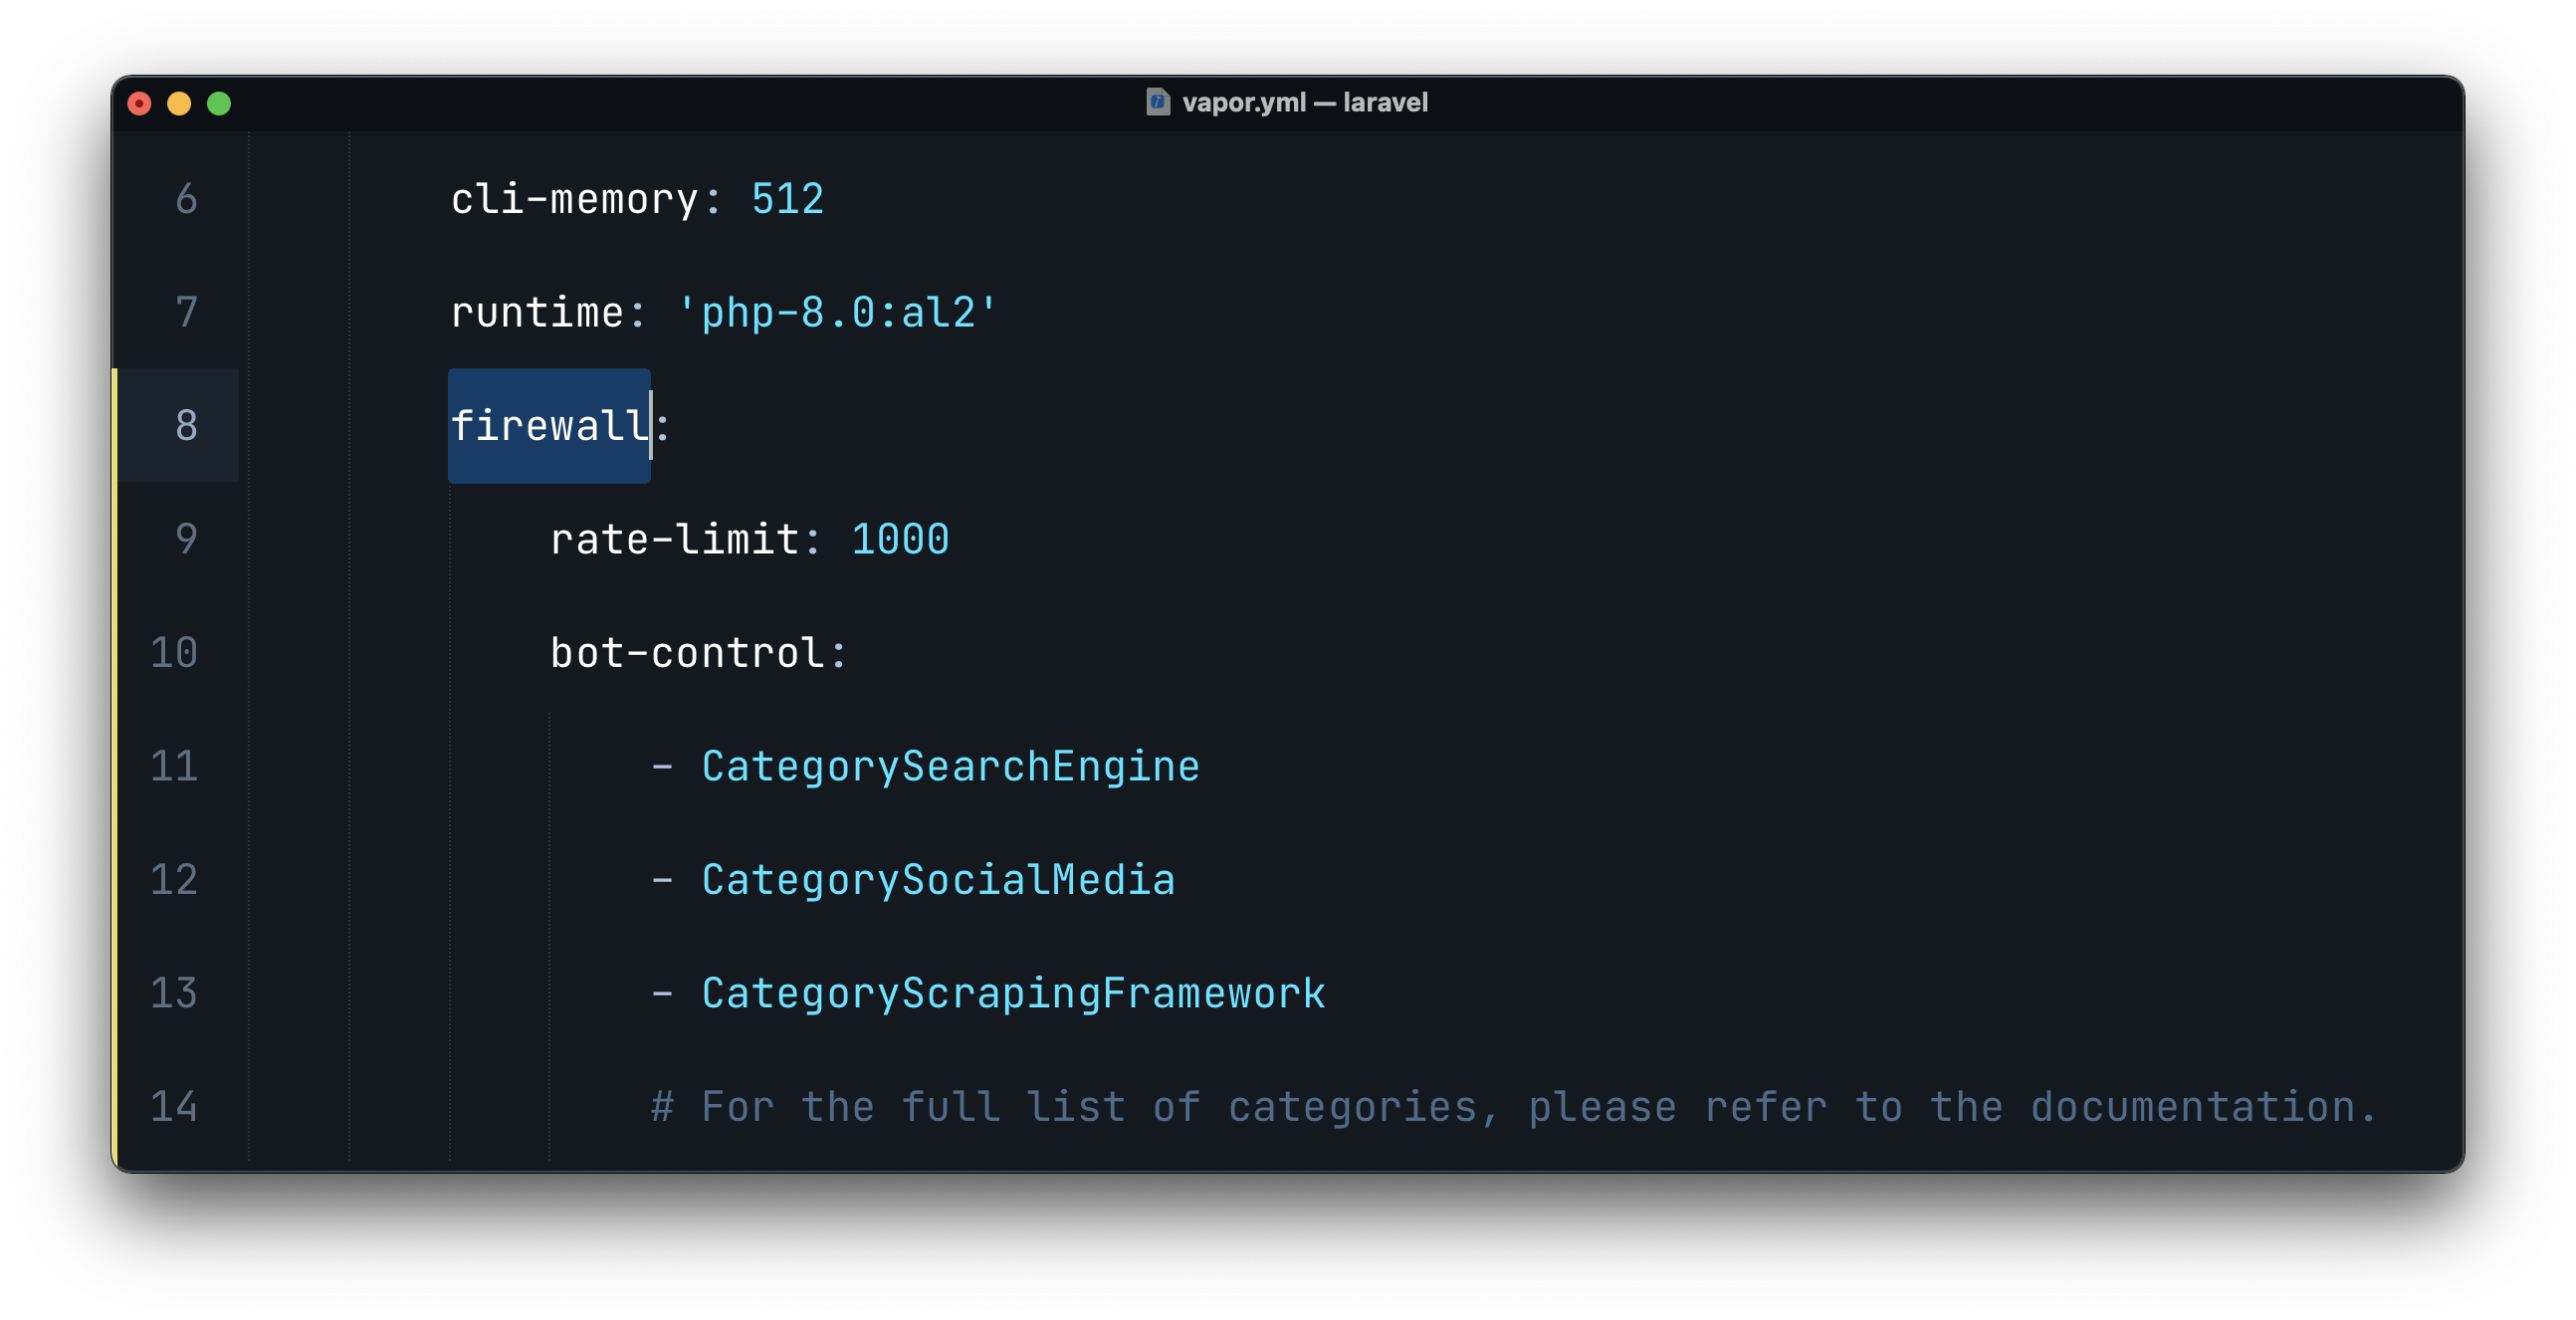Select line number 8 in the gutter
Screen dimensions: 2576x1320
186,426
